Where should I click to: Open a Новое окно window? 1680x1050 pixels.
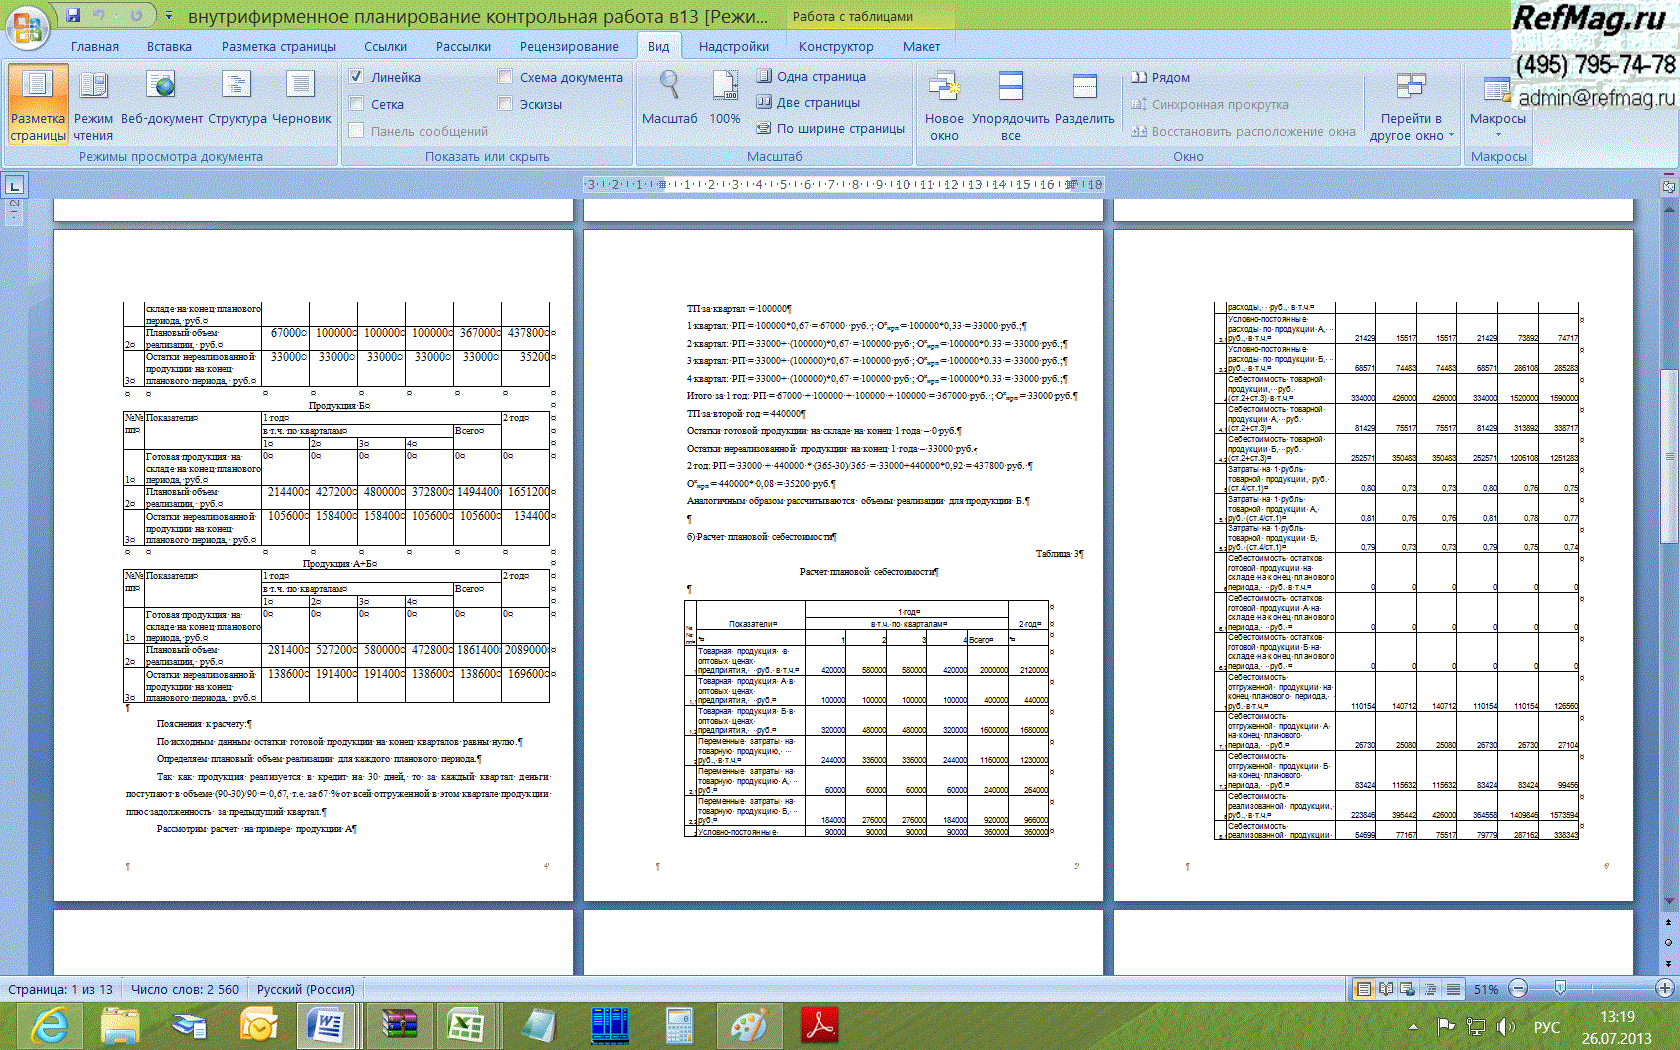943,88
